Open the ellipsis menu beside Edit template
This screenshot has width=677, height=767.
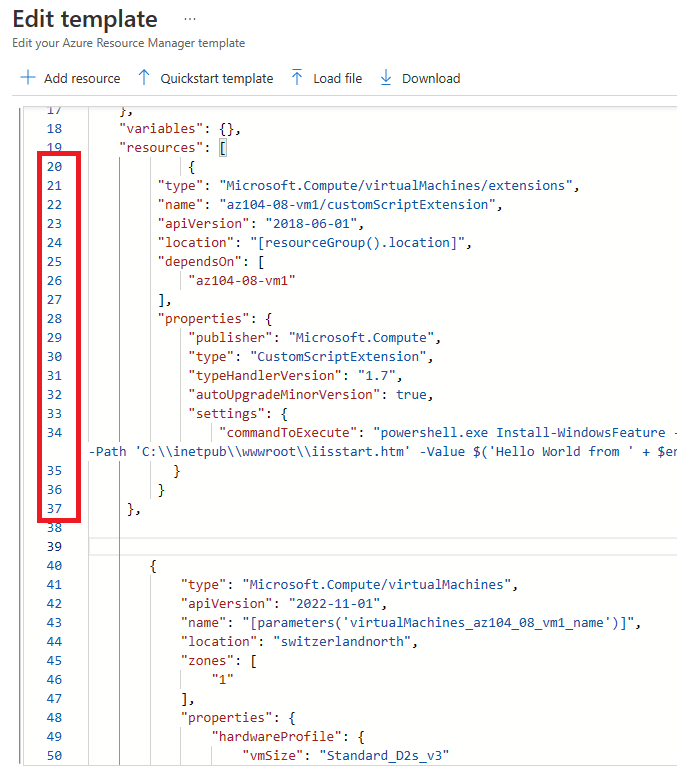coord(190,20)
